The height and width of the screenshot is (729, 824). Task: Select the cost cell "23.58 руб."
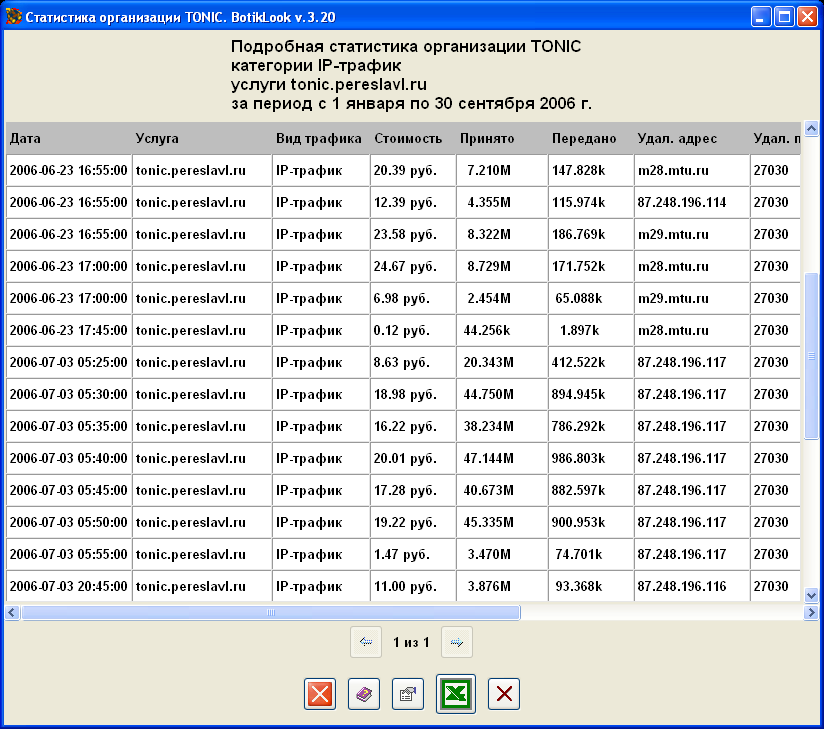tap(413, 234)
